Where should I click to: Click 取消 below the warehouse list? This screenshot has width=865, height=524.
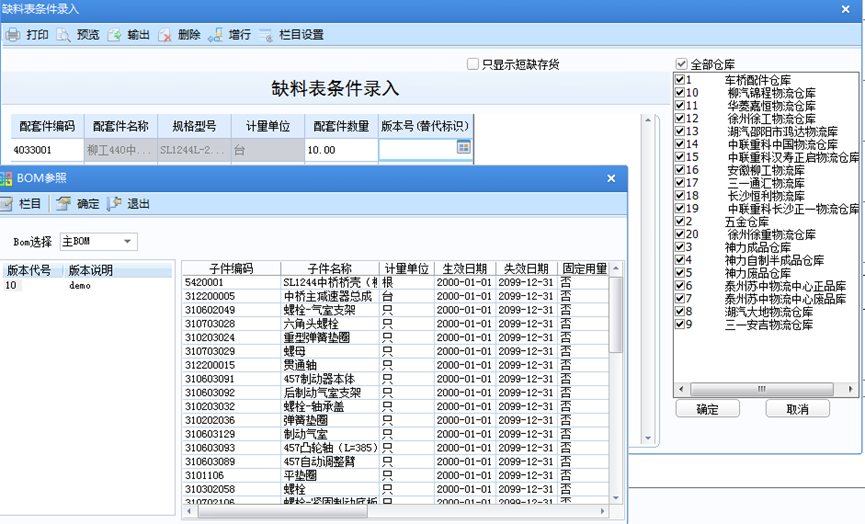click(x=797, y=409)
